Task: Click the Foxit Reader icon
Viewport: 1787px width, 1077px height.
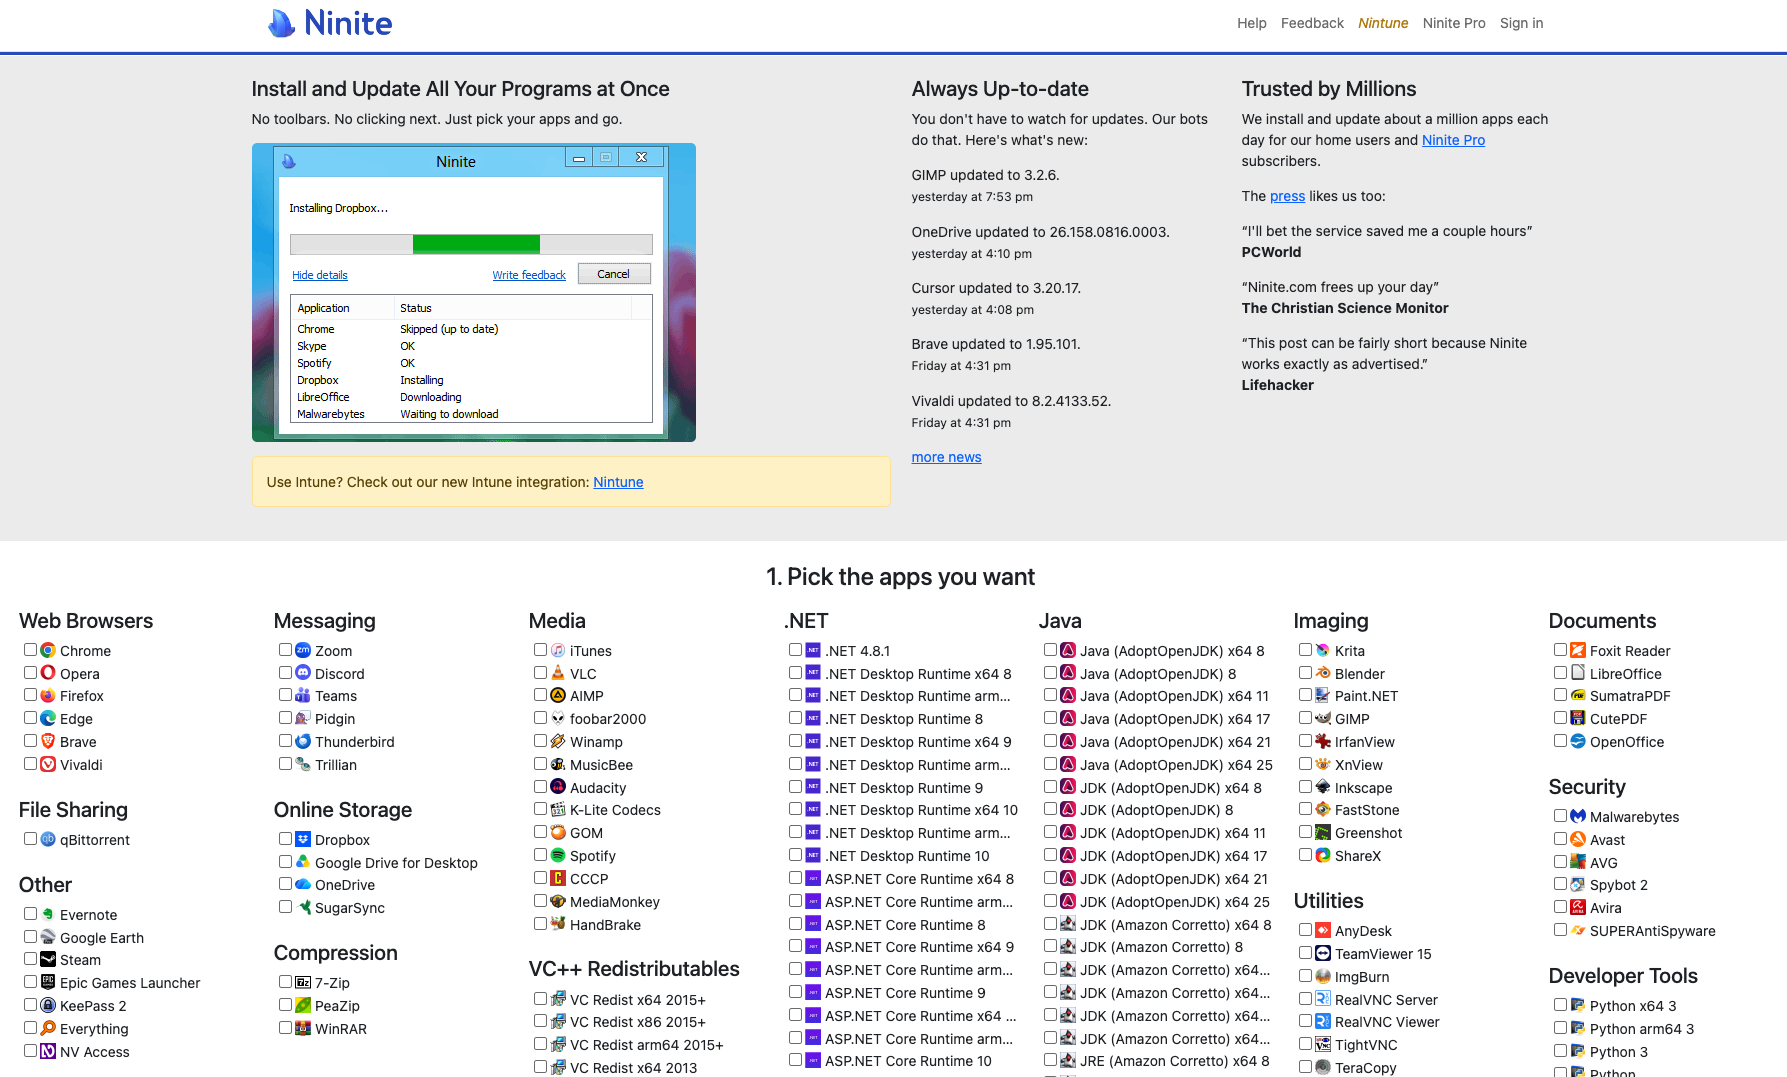Action: (1578, 650)
